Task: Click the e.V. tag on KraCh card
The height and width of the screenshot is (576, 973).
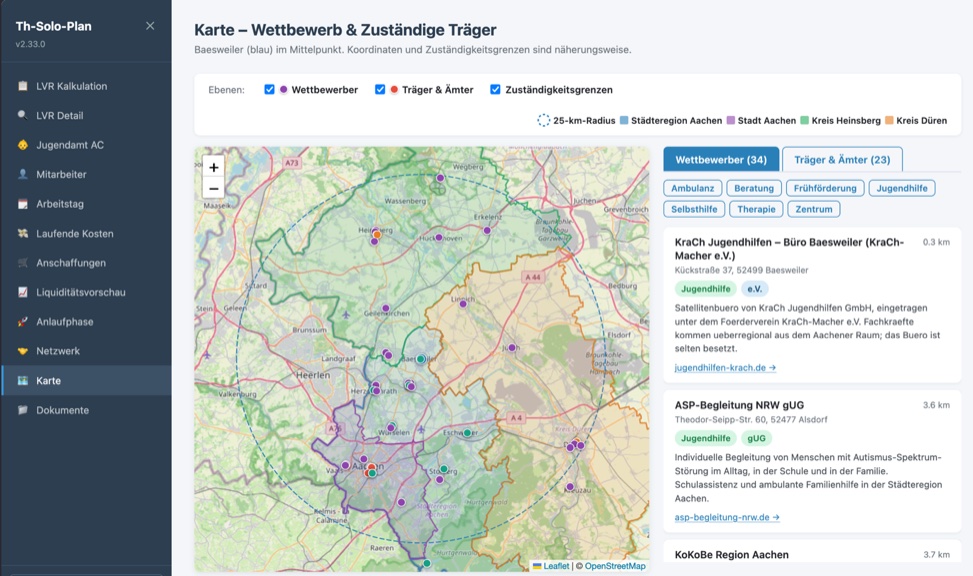Action: (x=755, y=289)
